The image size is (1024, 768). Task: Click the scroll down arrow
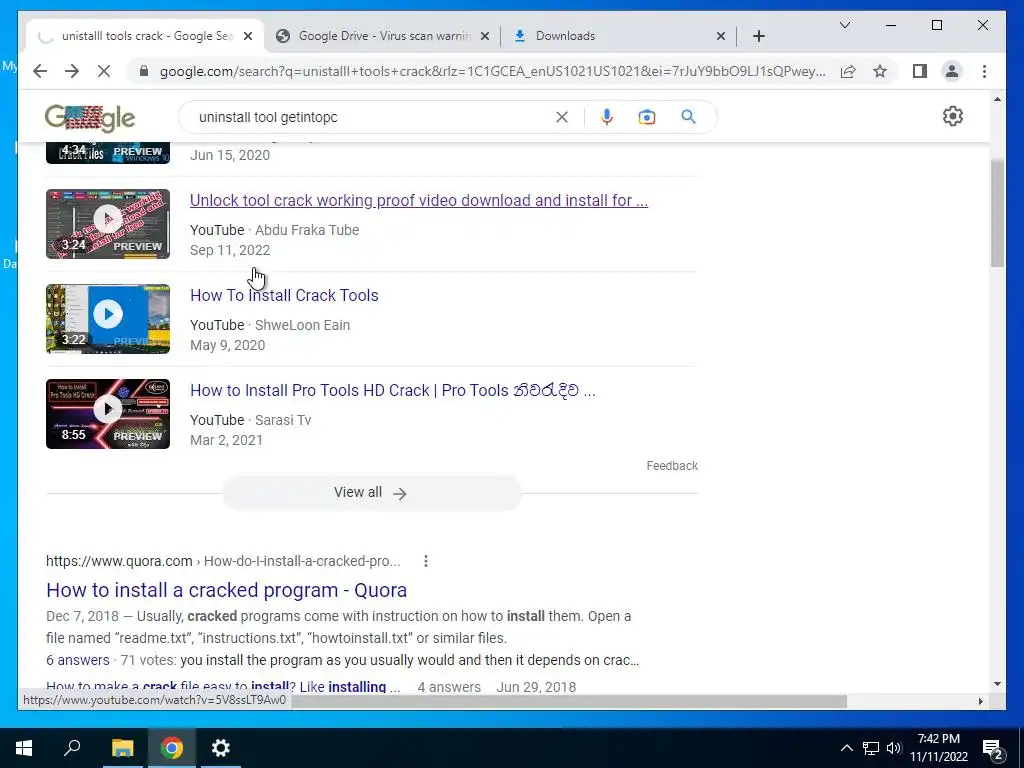(x=997, y=684)
